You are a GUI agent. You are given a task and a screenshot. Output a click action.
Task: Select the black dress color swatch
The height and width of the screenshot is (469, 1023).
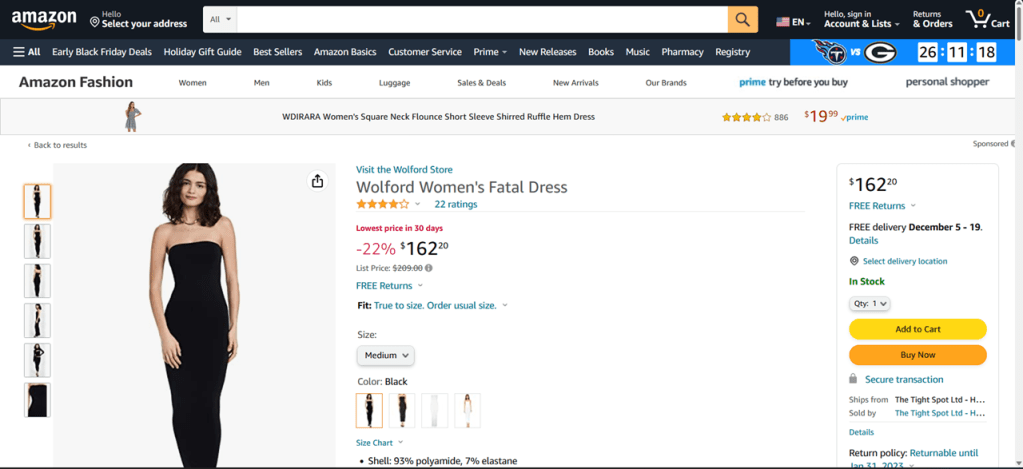(369, 410)
